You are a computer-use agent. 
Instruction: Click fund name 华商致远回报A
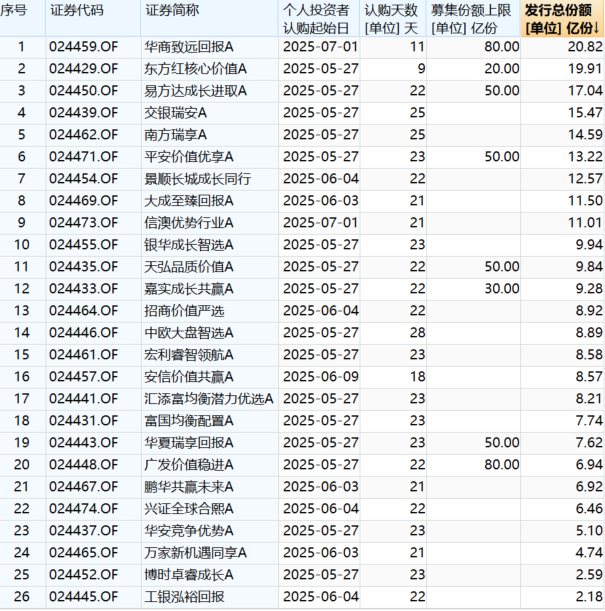coord(189,47)
